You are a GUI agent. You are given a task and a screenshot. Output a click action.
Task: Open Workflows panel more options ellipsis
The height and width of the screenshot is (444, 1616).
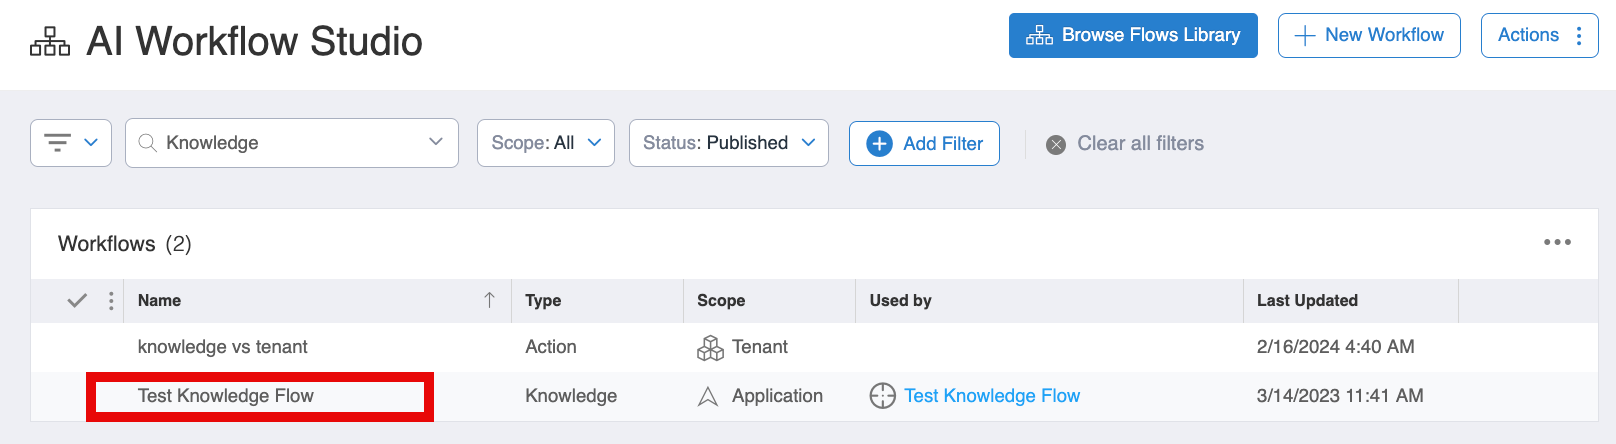pyautogui.click(x=1556, y=242)
